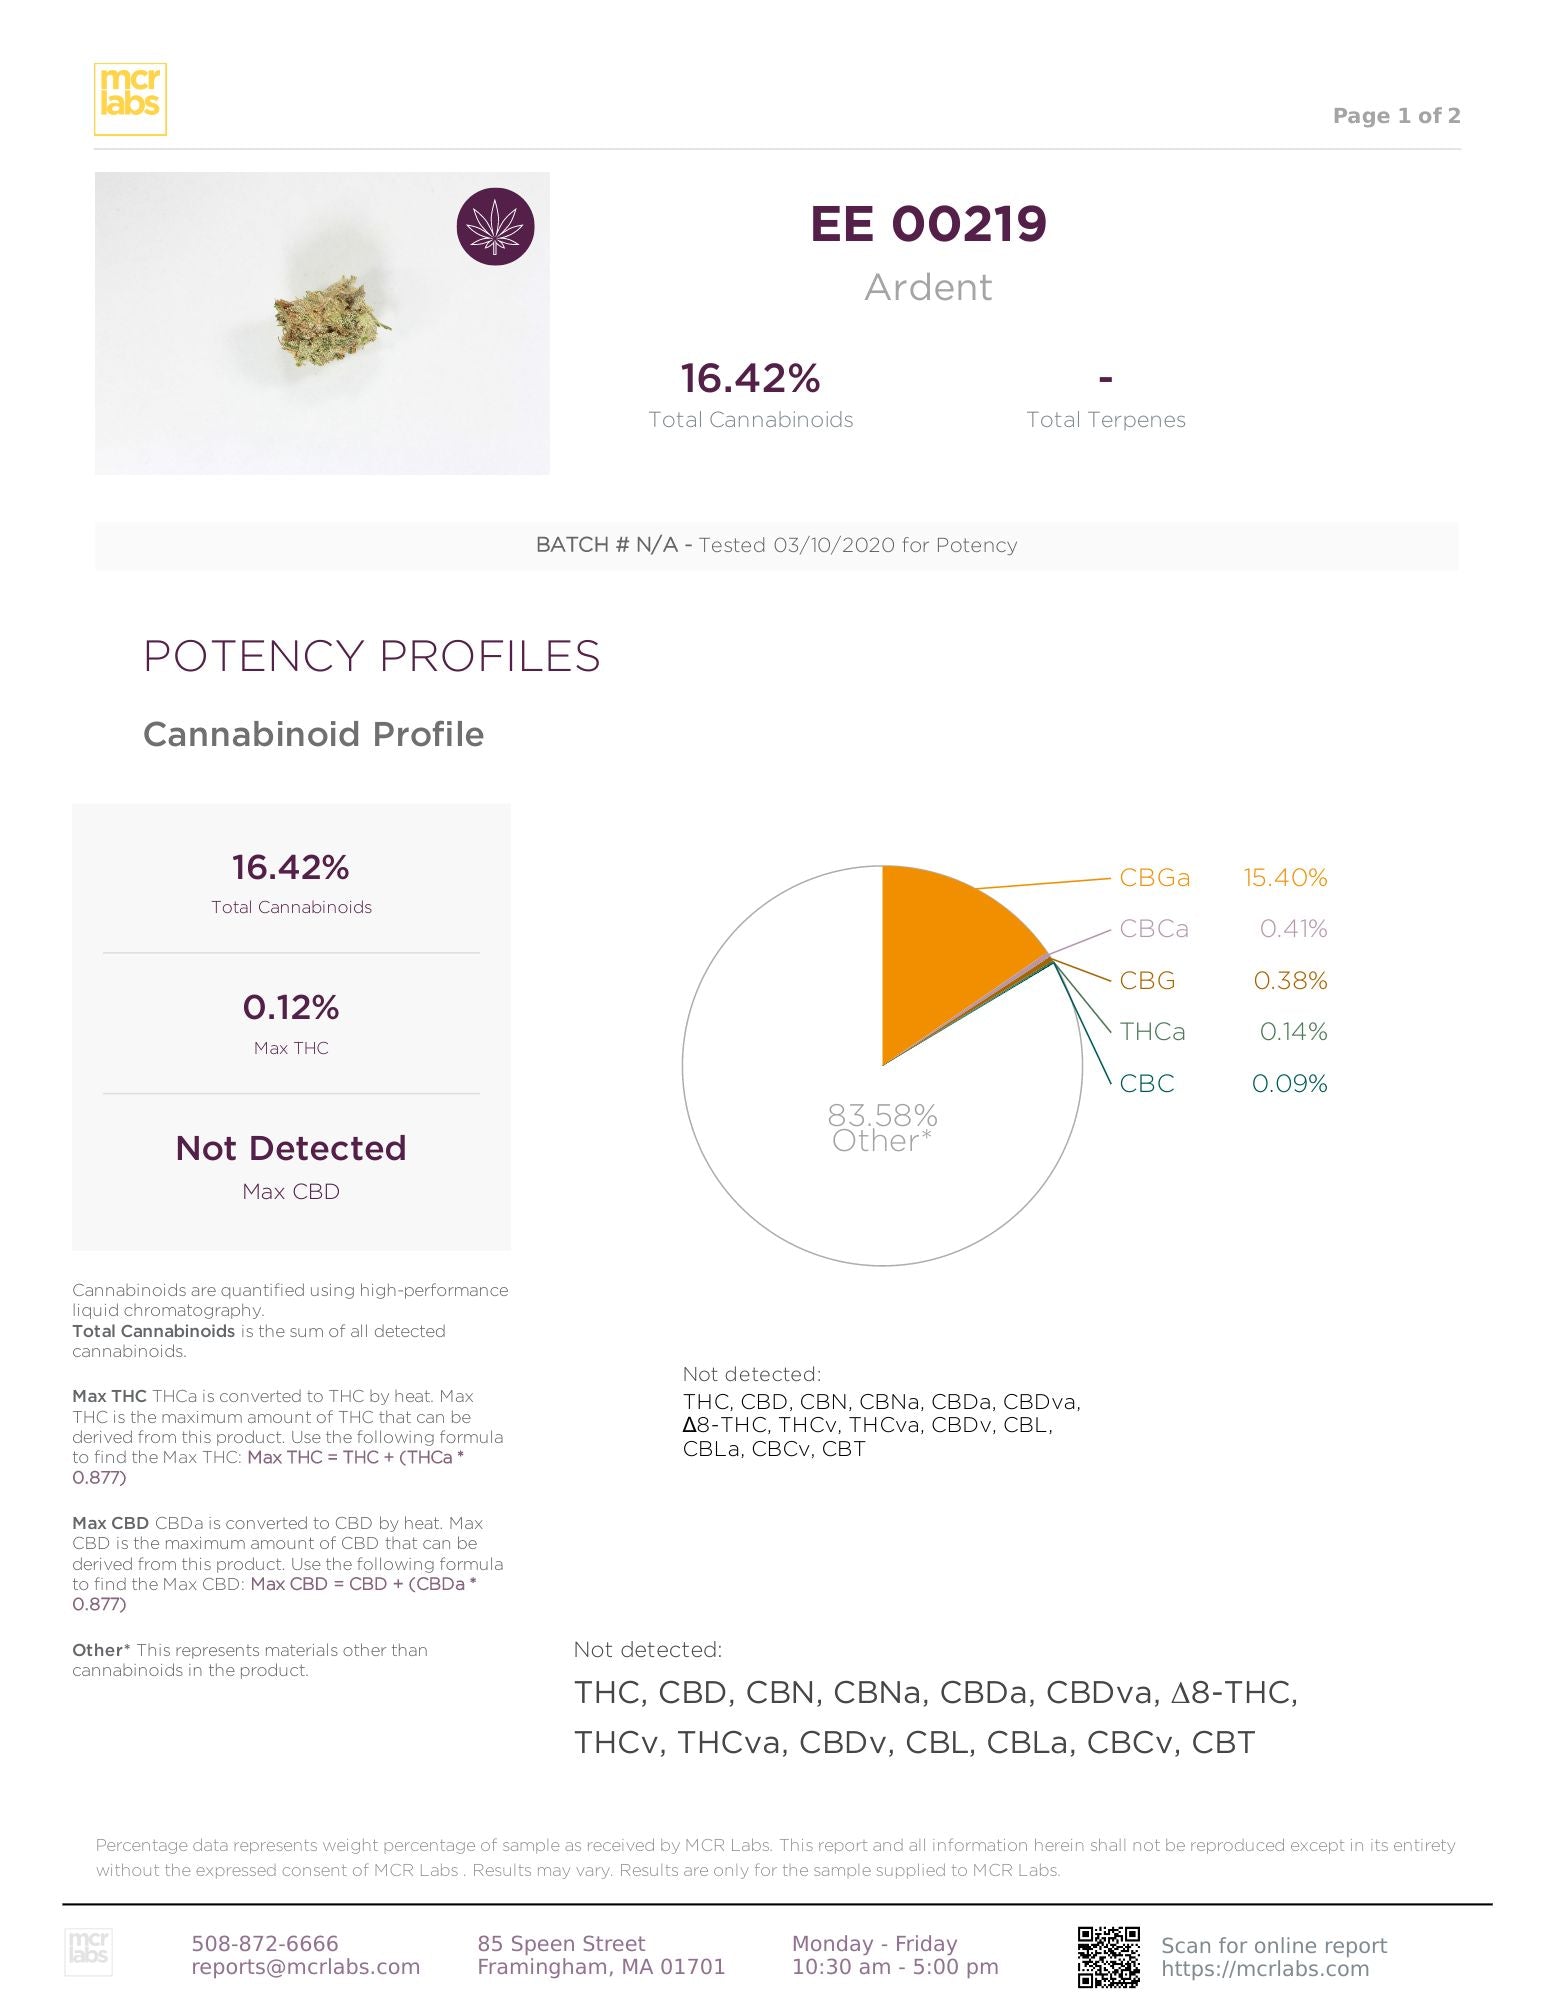Click the gray MCR Labs footer logo
Screen dimensions: 1553x2012
tap(88, 1952)
